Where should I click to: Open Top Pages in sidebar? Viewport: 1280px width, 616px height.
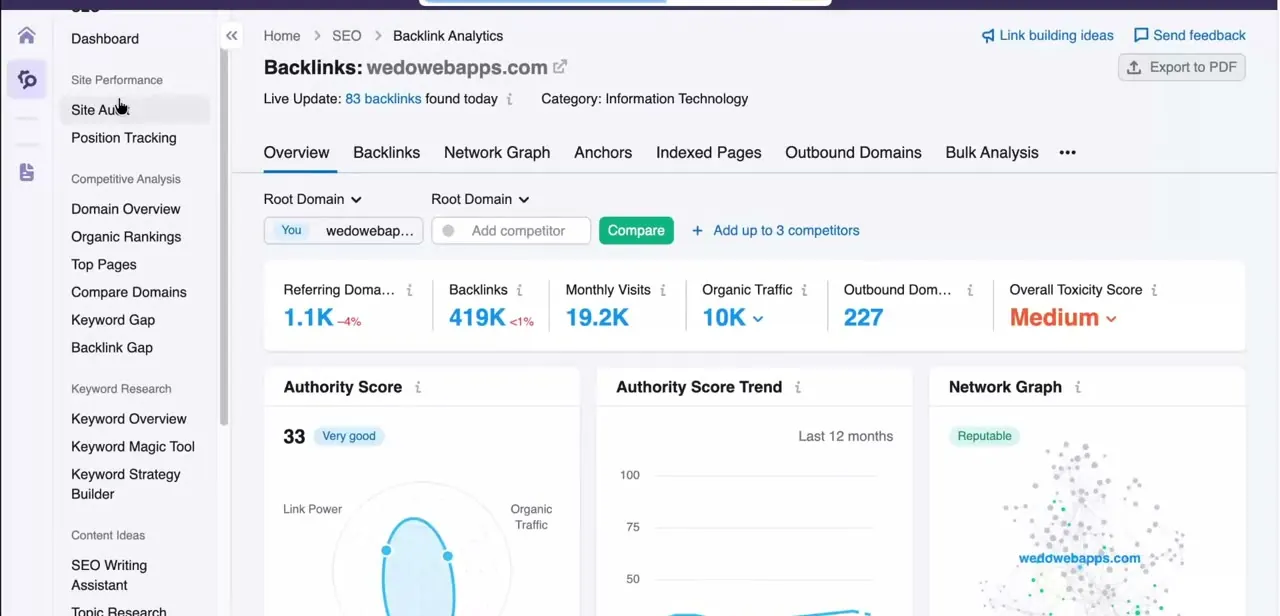click(104, 265)
